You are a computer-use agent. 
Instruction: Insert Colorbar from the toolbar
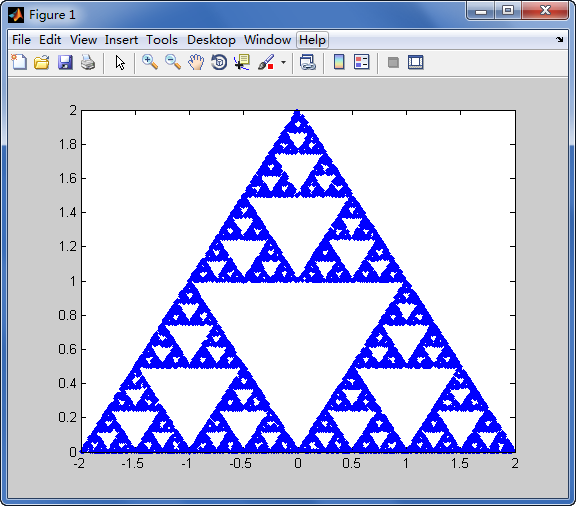click(339, 62)
